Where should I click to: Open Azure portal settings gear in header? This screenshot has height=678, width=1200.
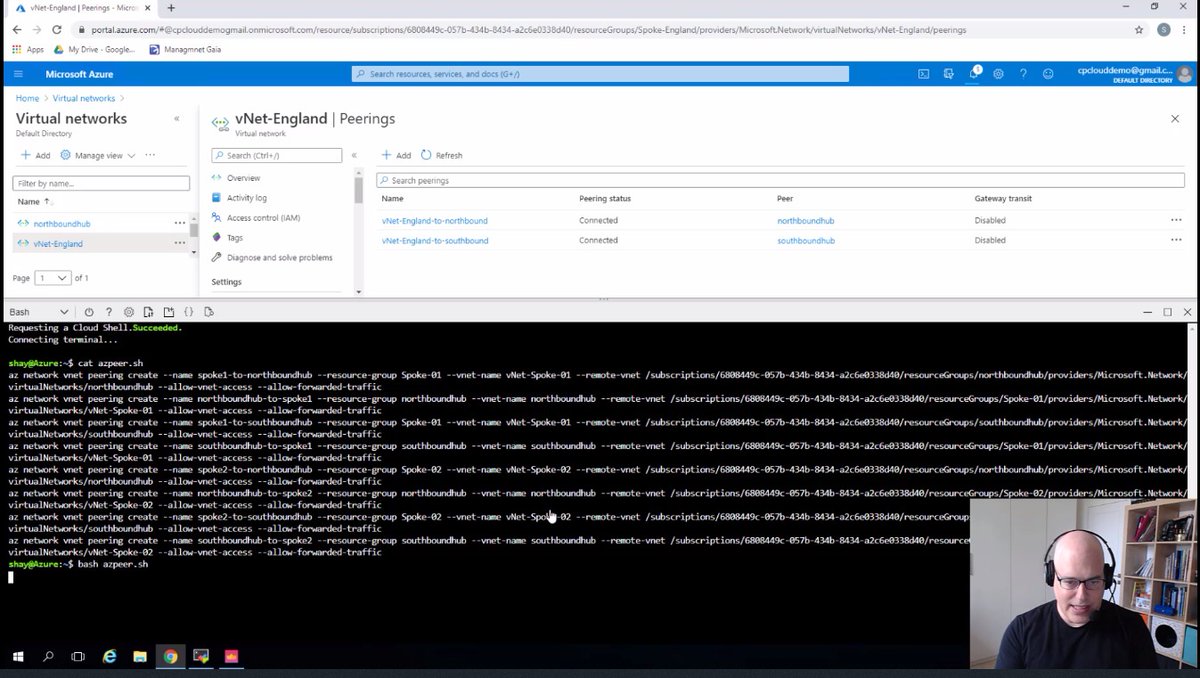click(998, 74)
